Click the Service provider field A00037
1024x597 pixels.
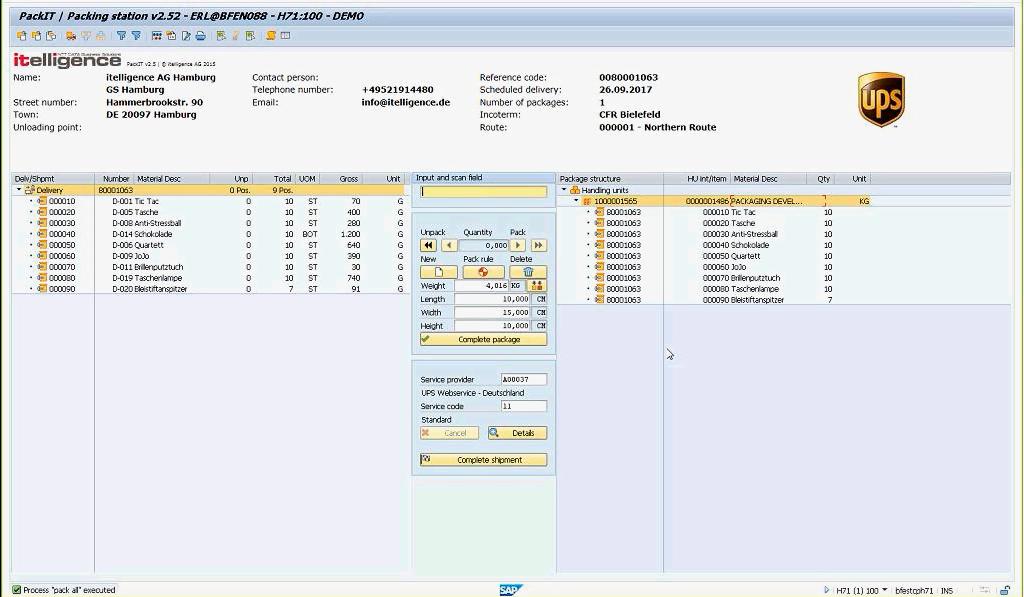pos(524,379)
